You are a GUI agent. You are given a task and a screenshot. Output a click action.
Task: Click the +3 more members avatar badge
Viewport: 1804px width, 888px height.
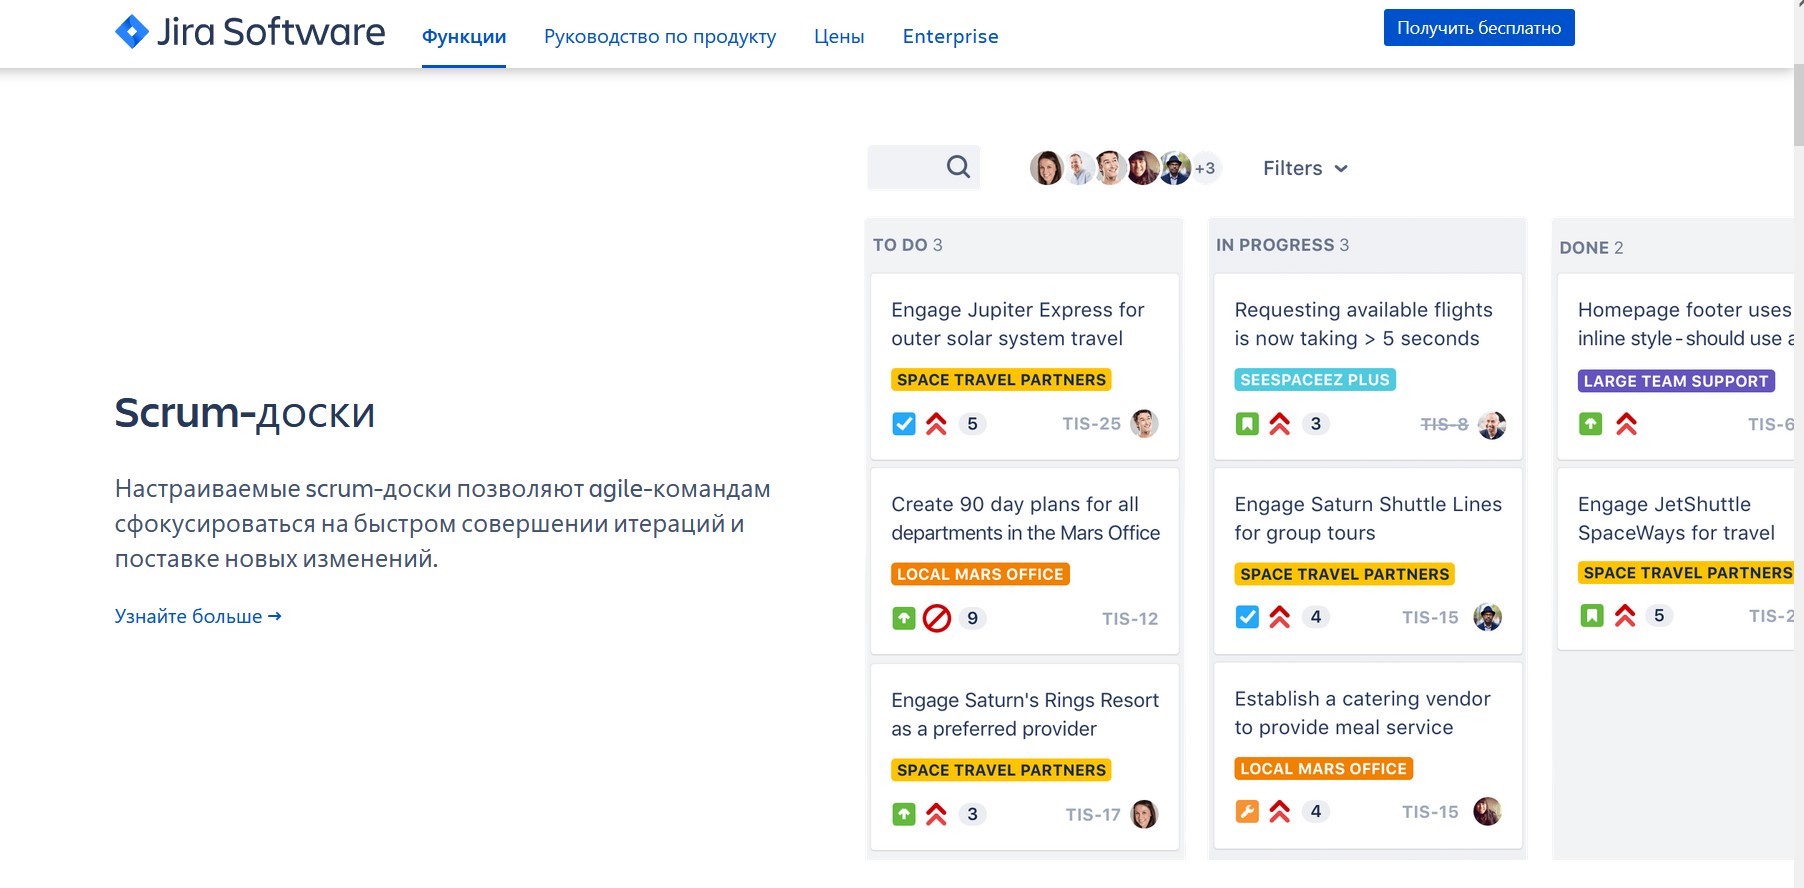click(x=1205, y=168)
